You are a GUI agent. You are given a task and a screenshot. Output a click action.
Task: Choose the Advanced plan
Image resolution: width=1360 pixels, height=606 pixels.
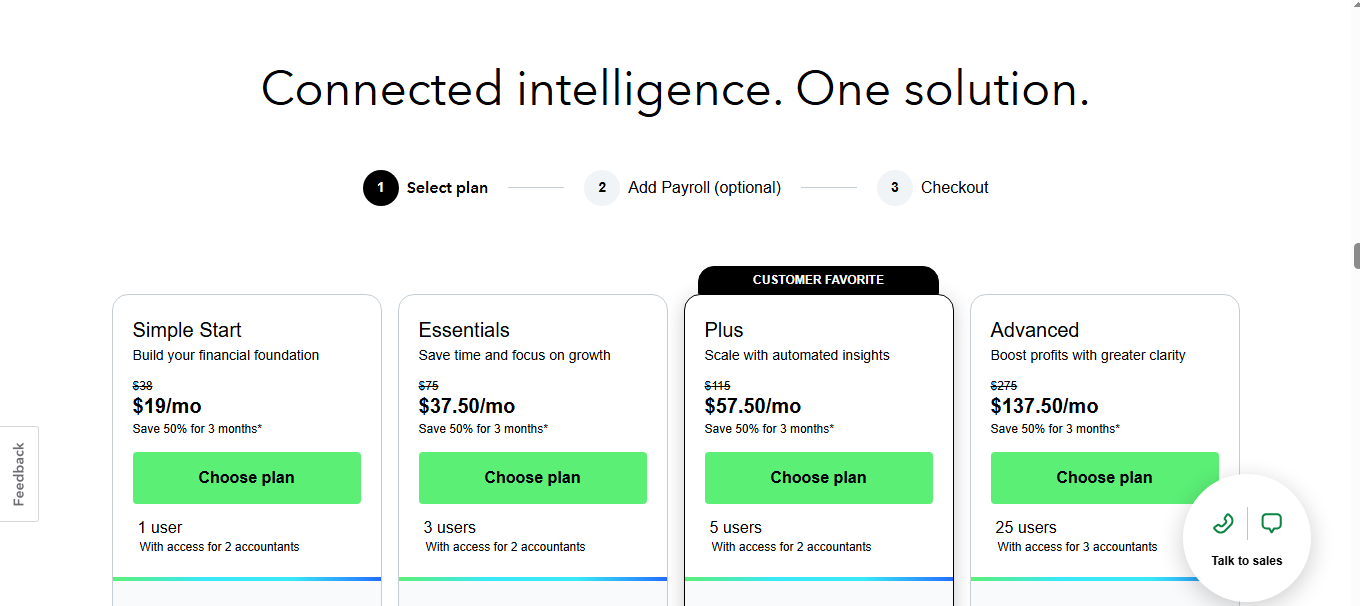[1104, 477]
